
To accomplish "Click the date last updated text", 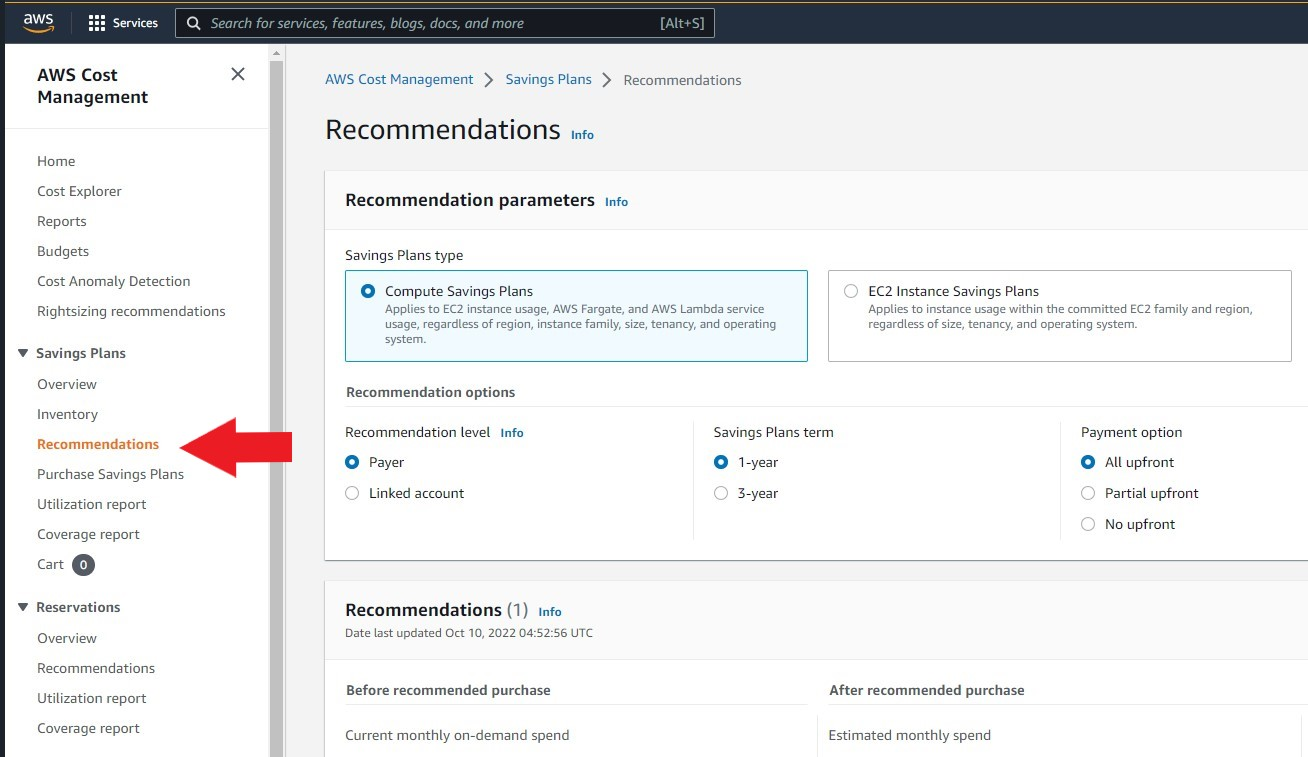I will [x=469, y=633].
